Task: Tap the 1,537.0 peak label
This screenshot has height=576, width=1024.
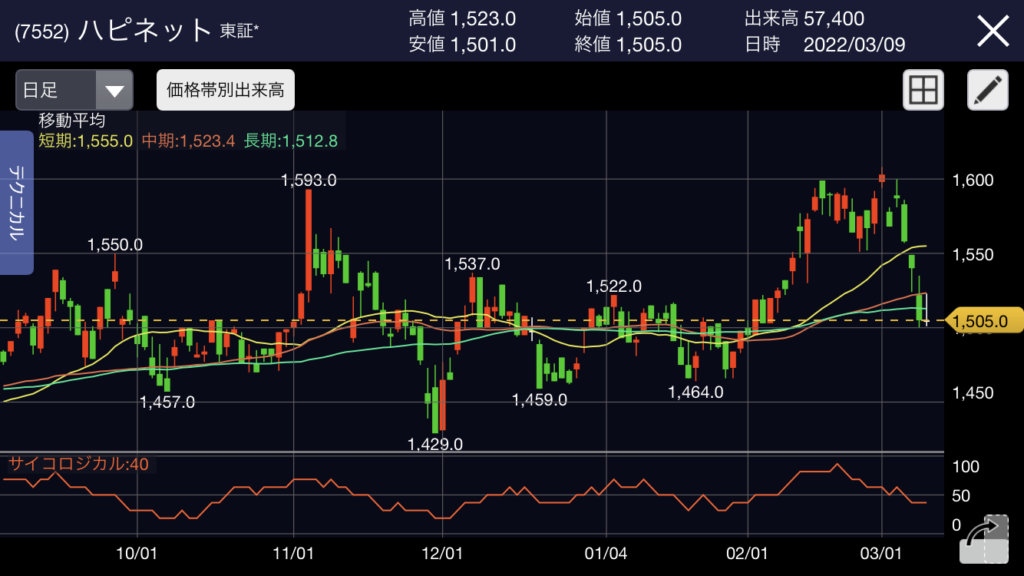Action: click(472, 264)
